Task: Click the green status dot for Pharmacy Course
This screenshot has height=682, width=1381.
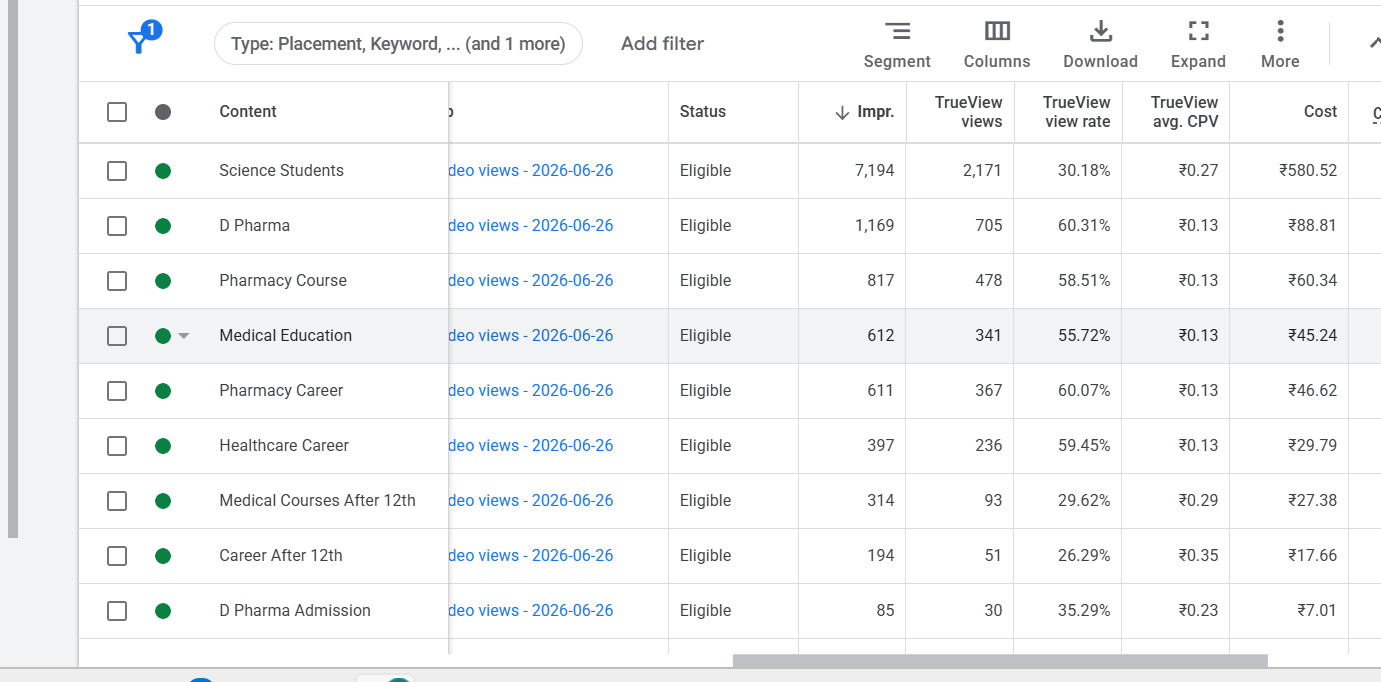Action: coord(163,281)
